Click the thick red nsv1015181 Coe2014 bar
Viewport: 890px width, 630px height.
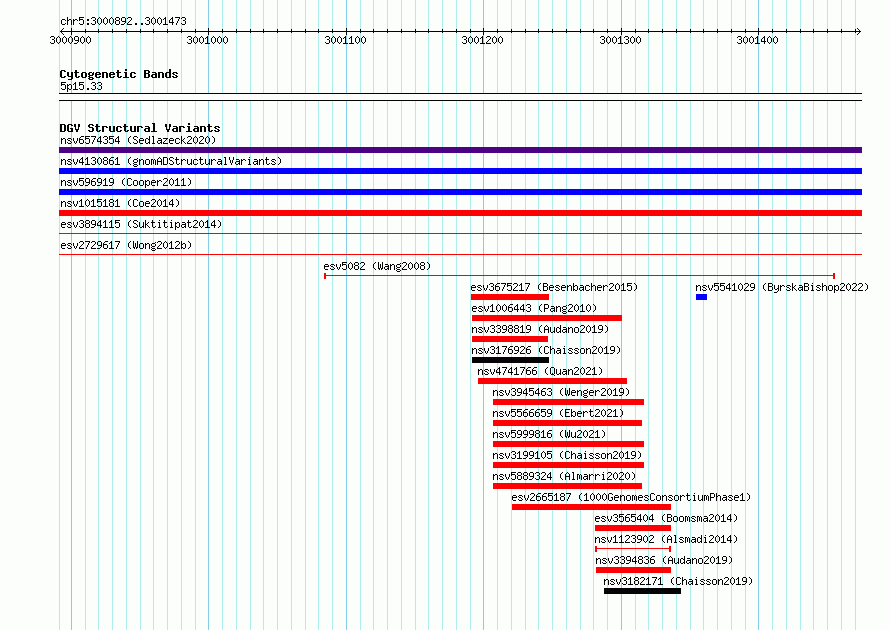460,213
